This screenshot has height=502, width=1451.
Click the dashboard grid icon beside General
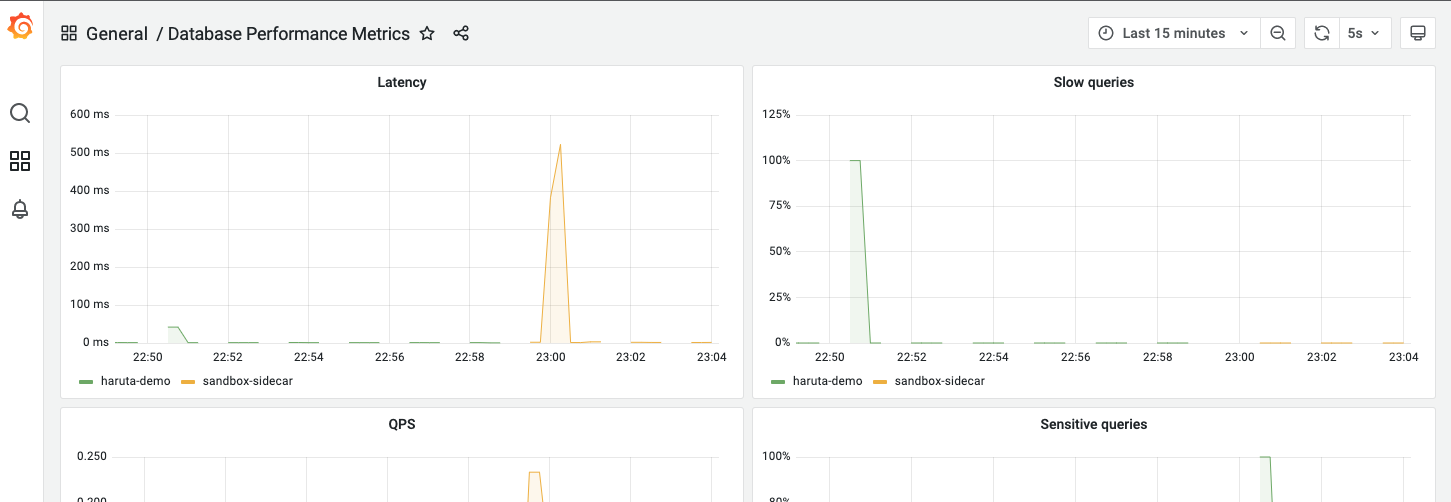click(69, 33)
